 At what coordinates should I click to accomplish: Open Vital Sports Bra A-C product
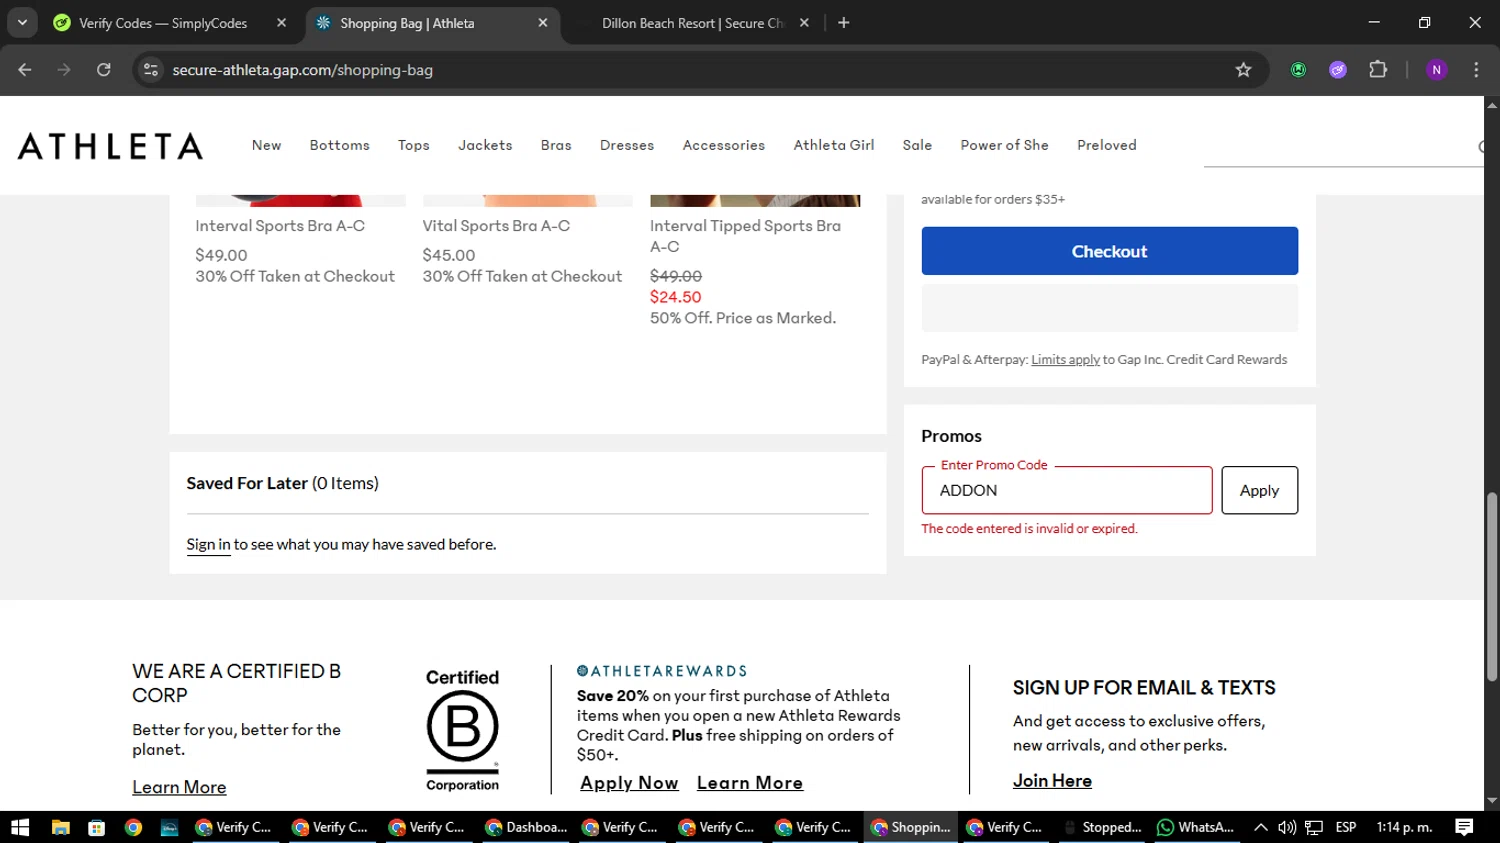tap(496, 226)
